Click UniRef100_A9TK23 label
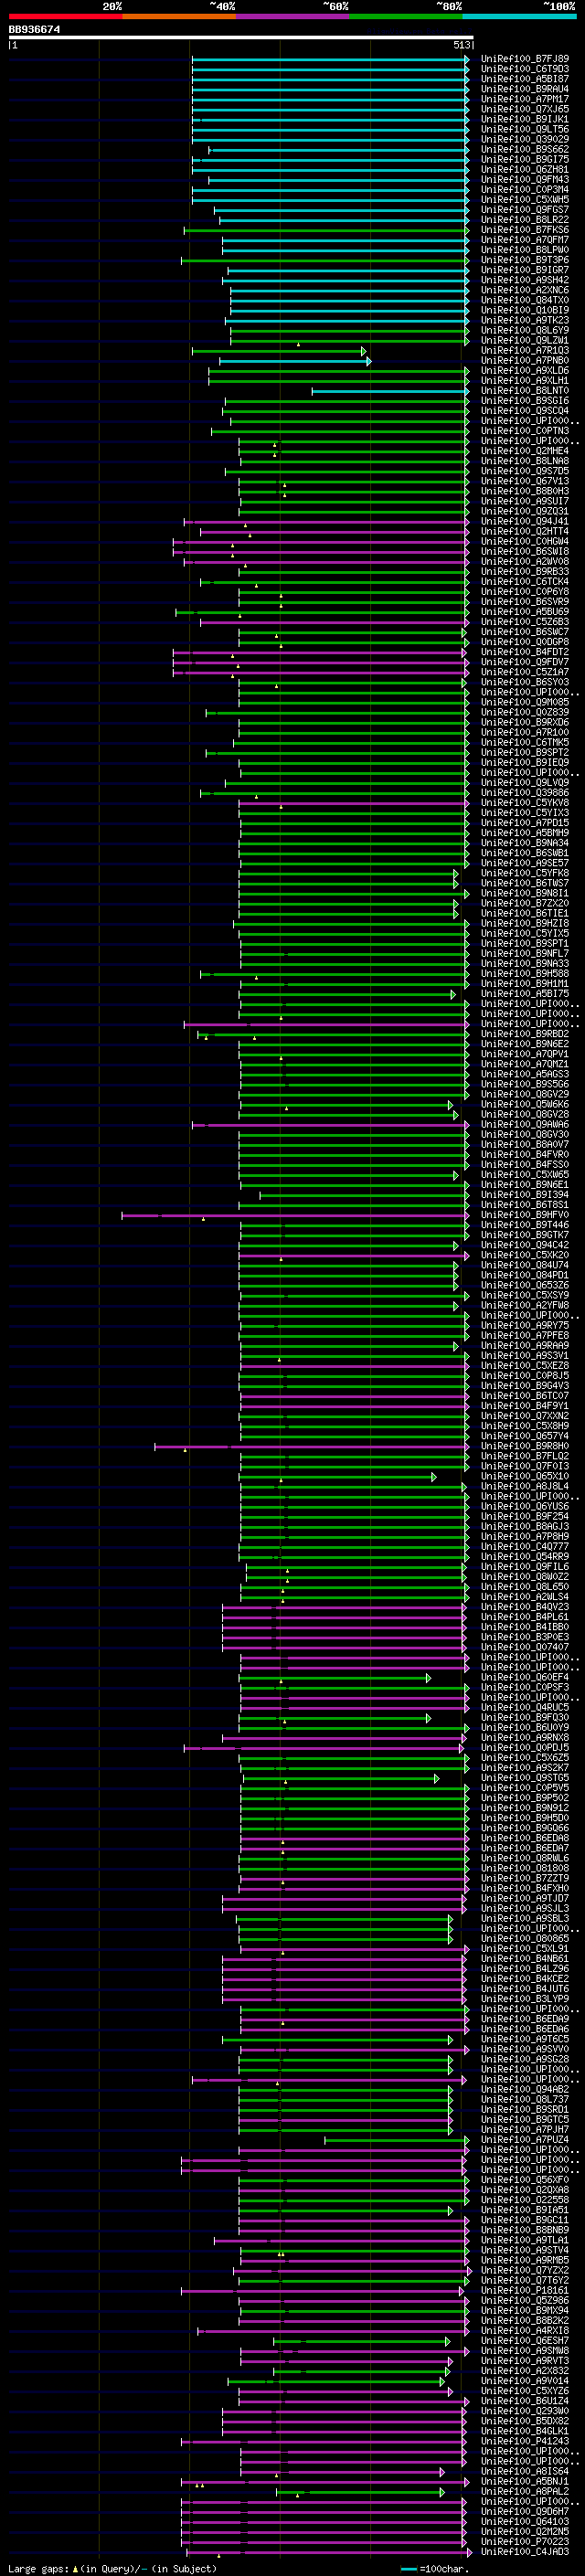 (x=525, y=320)
